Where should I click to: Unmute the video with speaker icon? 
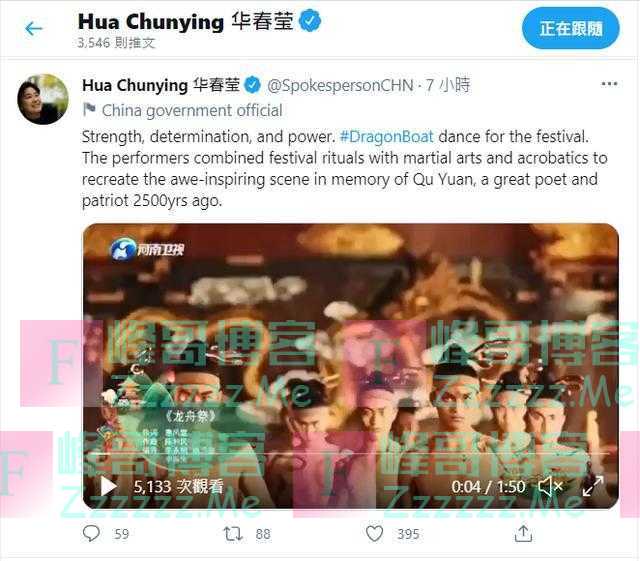[x=551, y=486]
